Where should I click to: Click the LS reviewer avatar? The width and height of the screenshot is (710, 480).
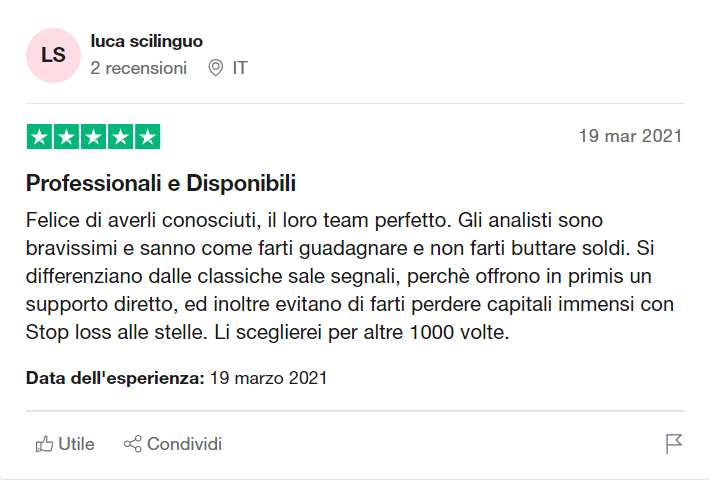click(x=53, y=55)
